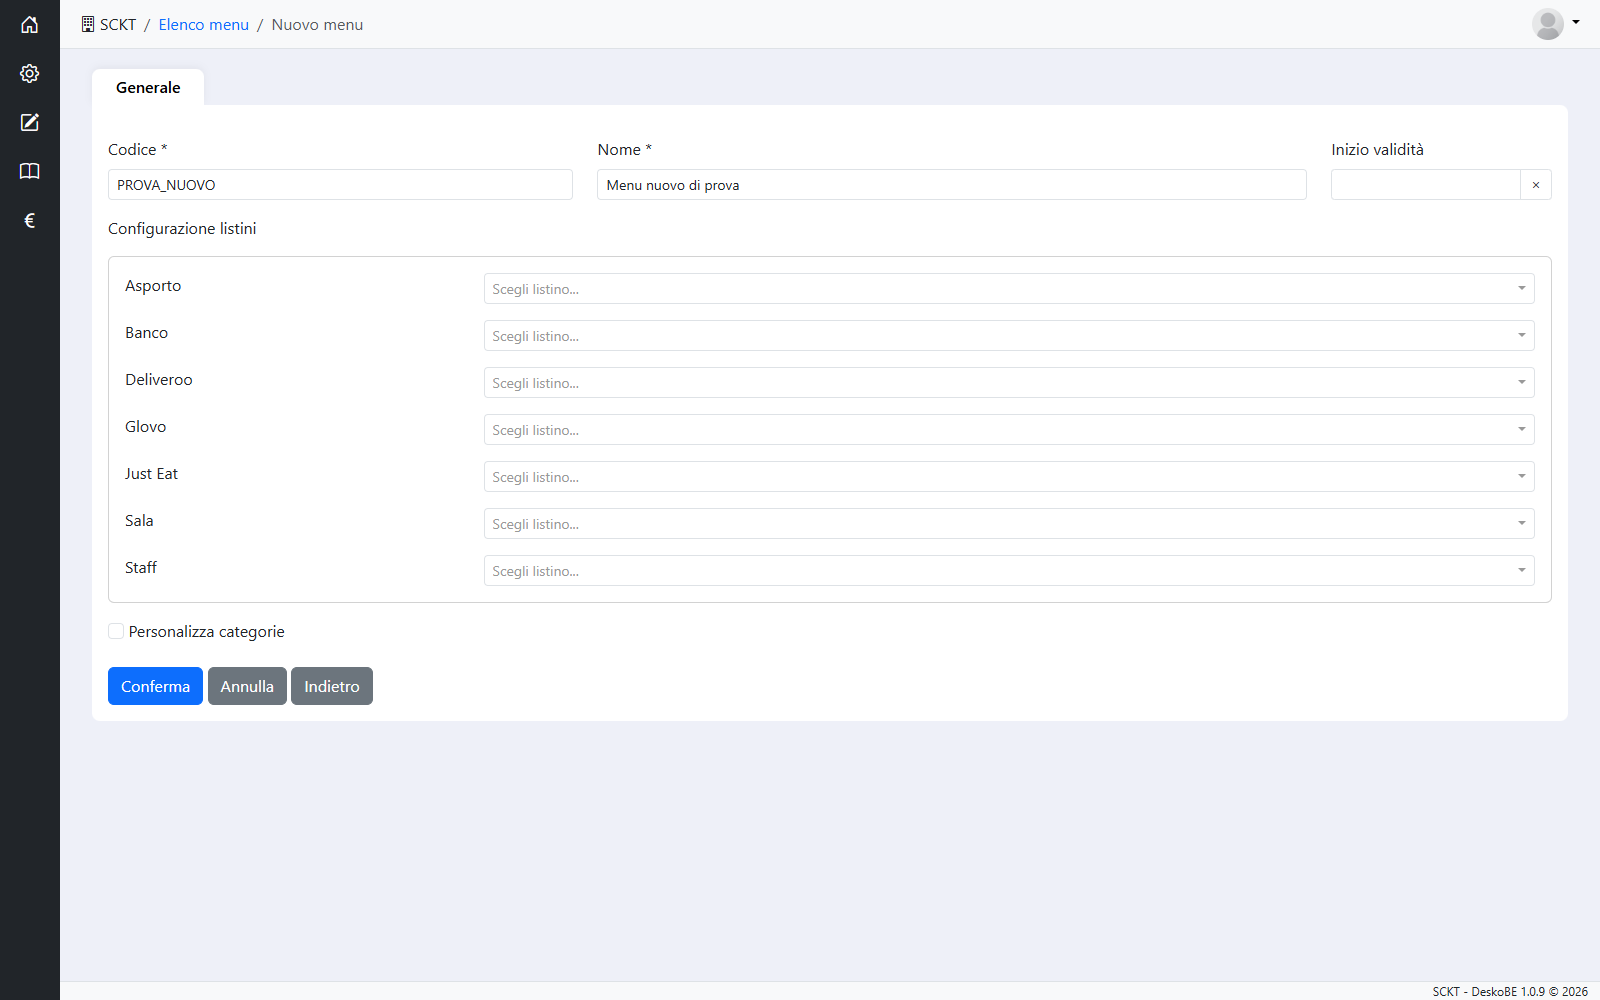Click the Personalizza categorie label
Screen dimensions: 1600x1000
(x=206, y=631)
